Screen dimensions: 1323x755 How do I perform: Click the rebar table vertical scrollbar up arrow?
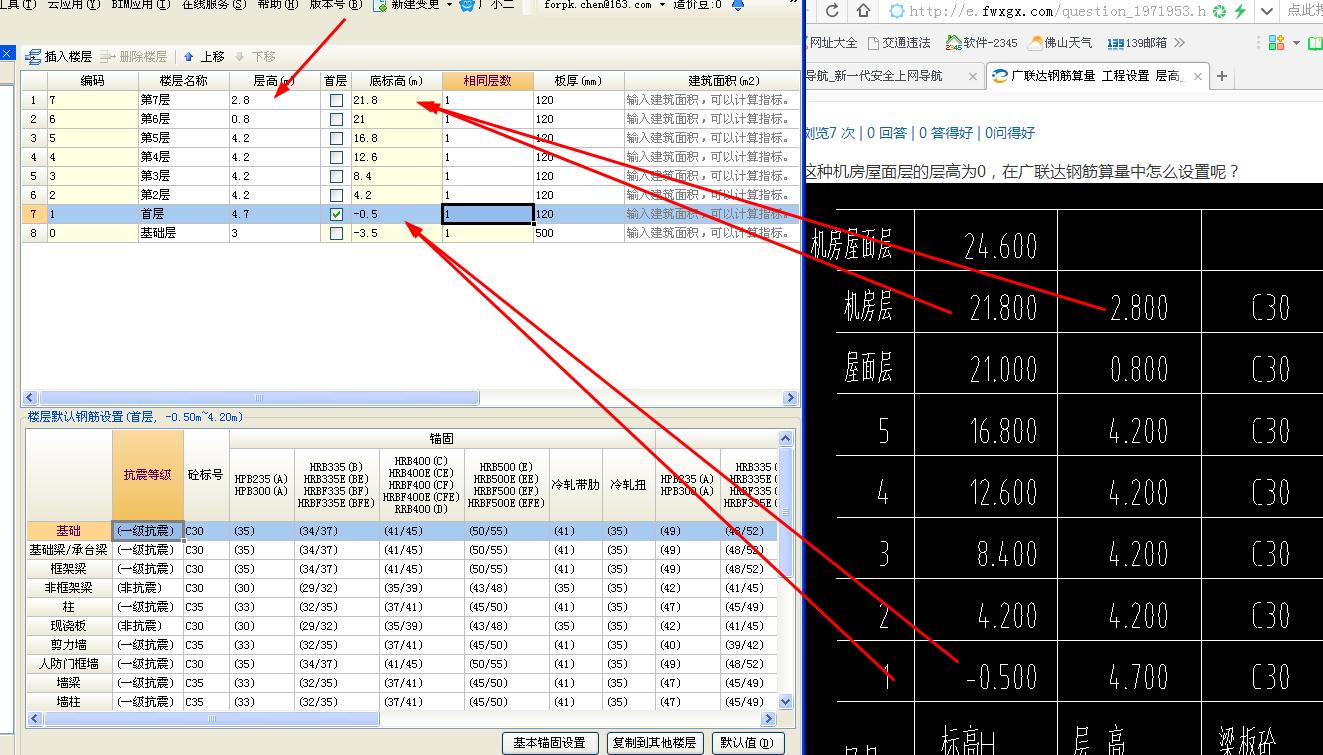785,438
